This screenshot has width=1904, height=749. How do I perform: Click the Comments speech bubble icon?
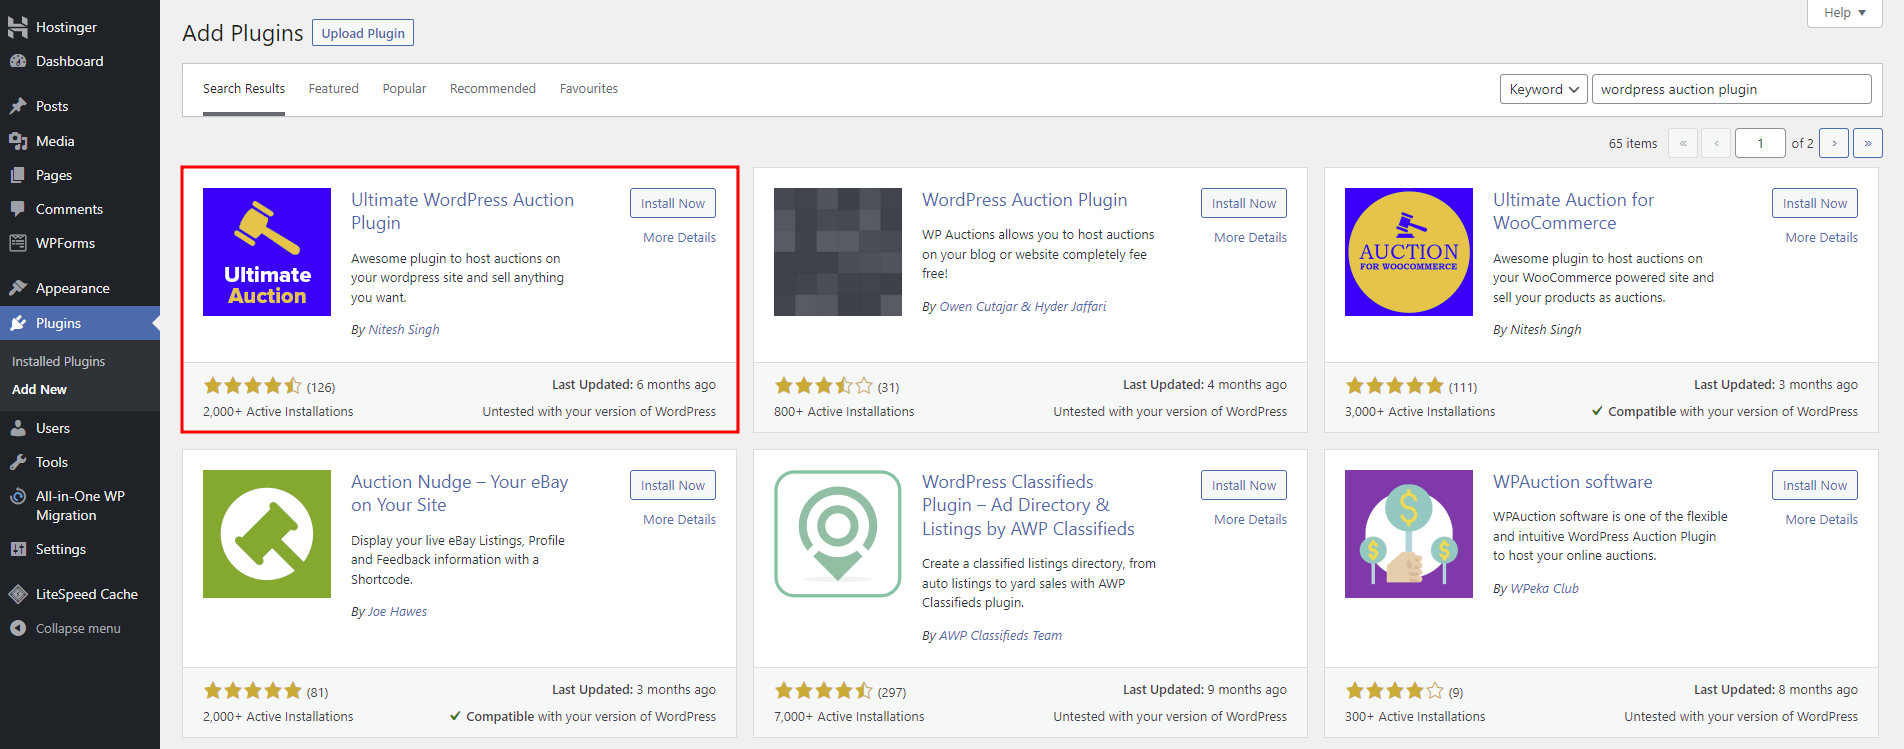[18, 209]
